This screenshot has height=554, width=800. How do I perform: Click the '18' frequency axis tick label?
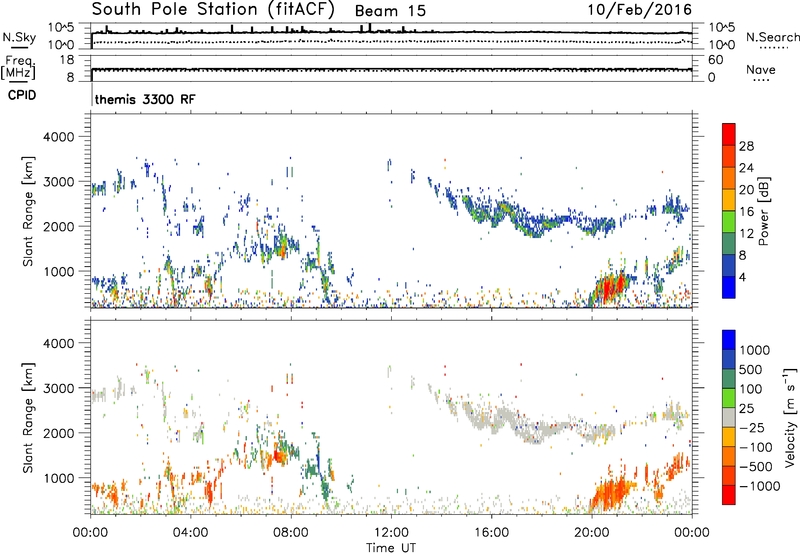click(x=67, y=60)
